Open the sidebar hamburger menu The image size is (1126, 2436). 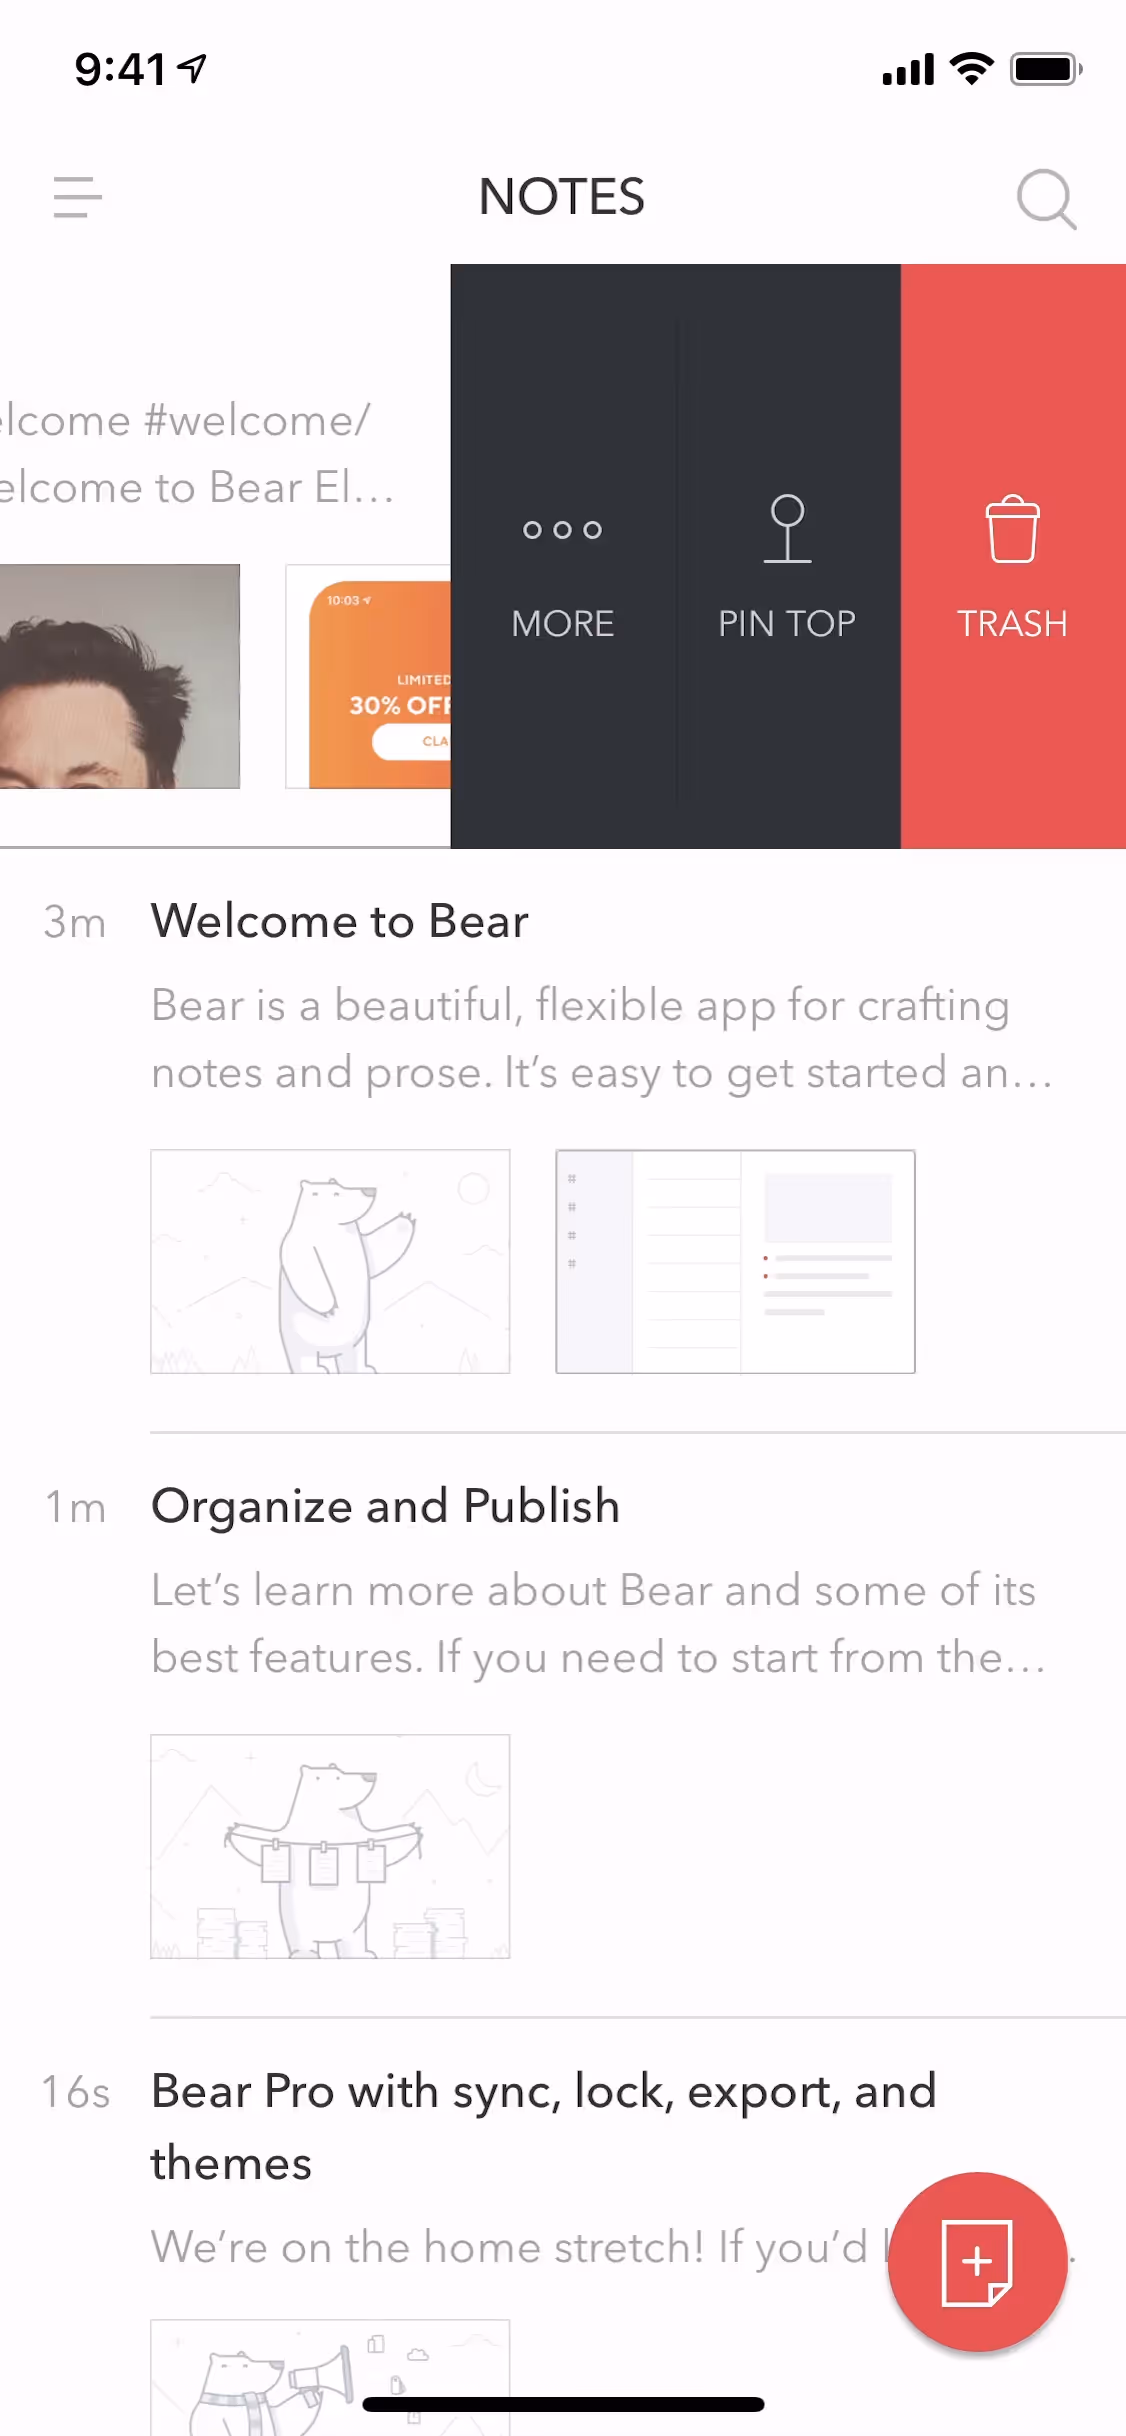pos(78,197)
